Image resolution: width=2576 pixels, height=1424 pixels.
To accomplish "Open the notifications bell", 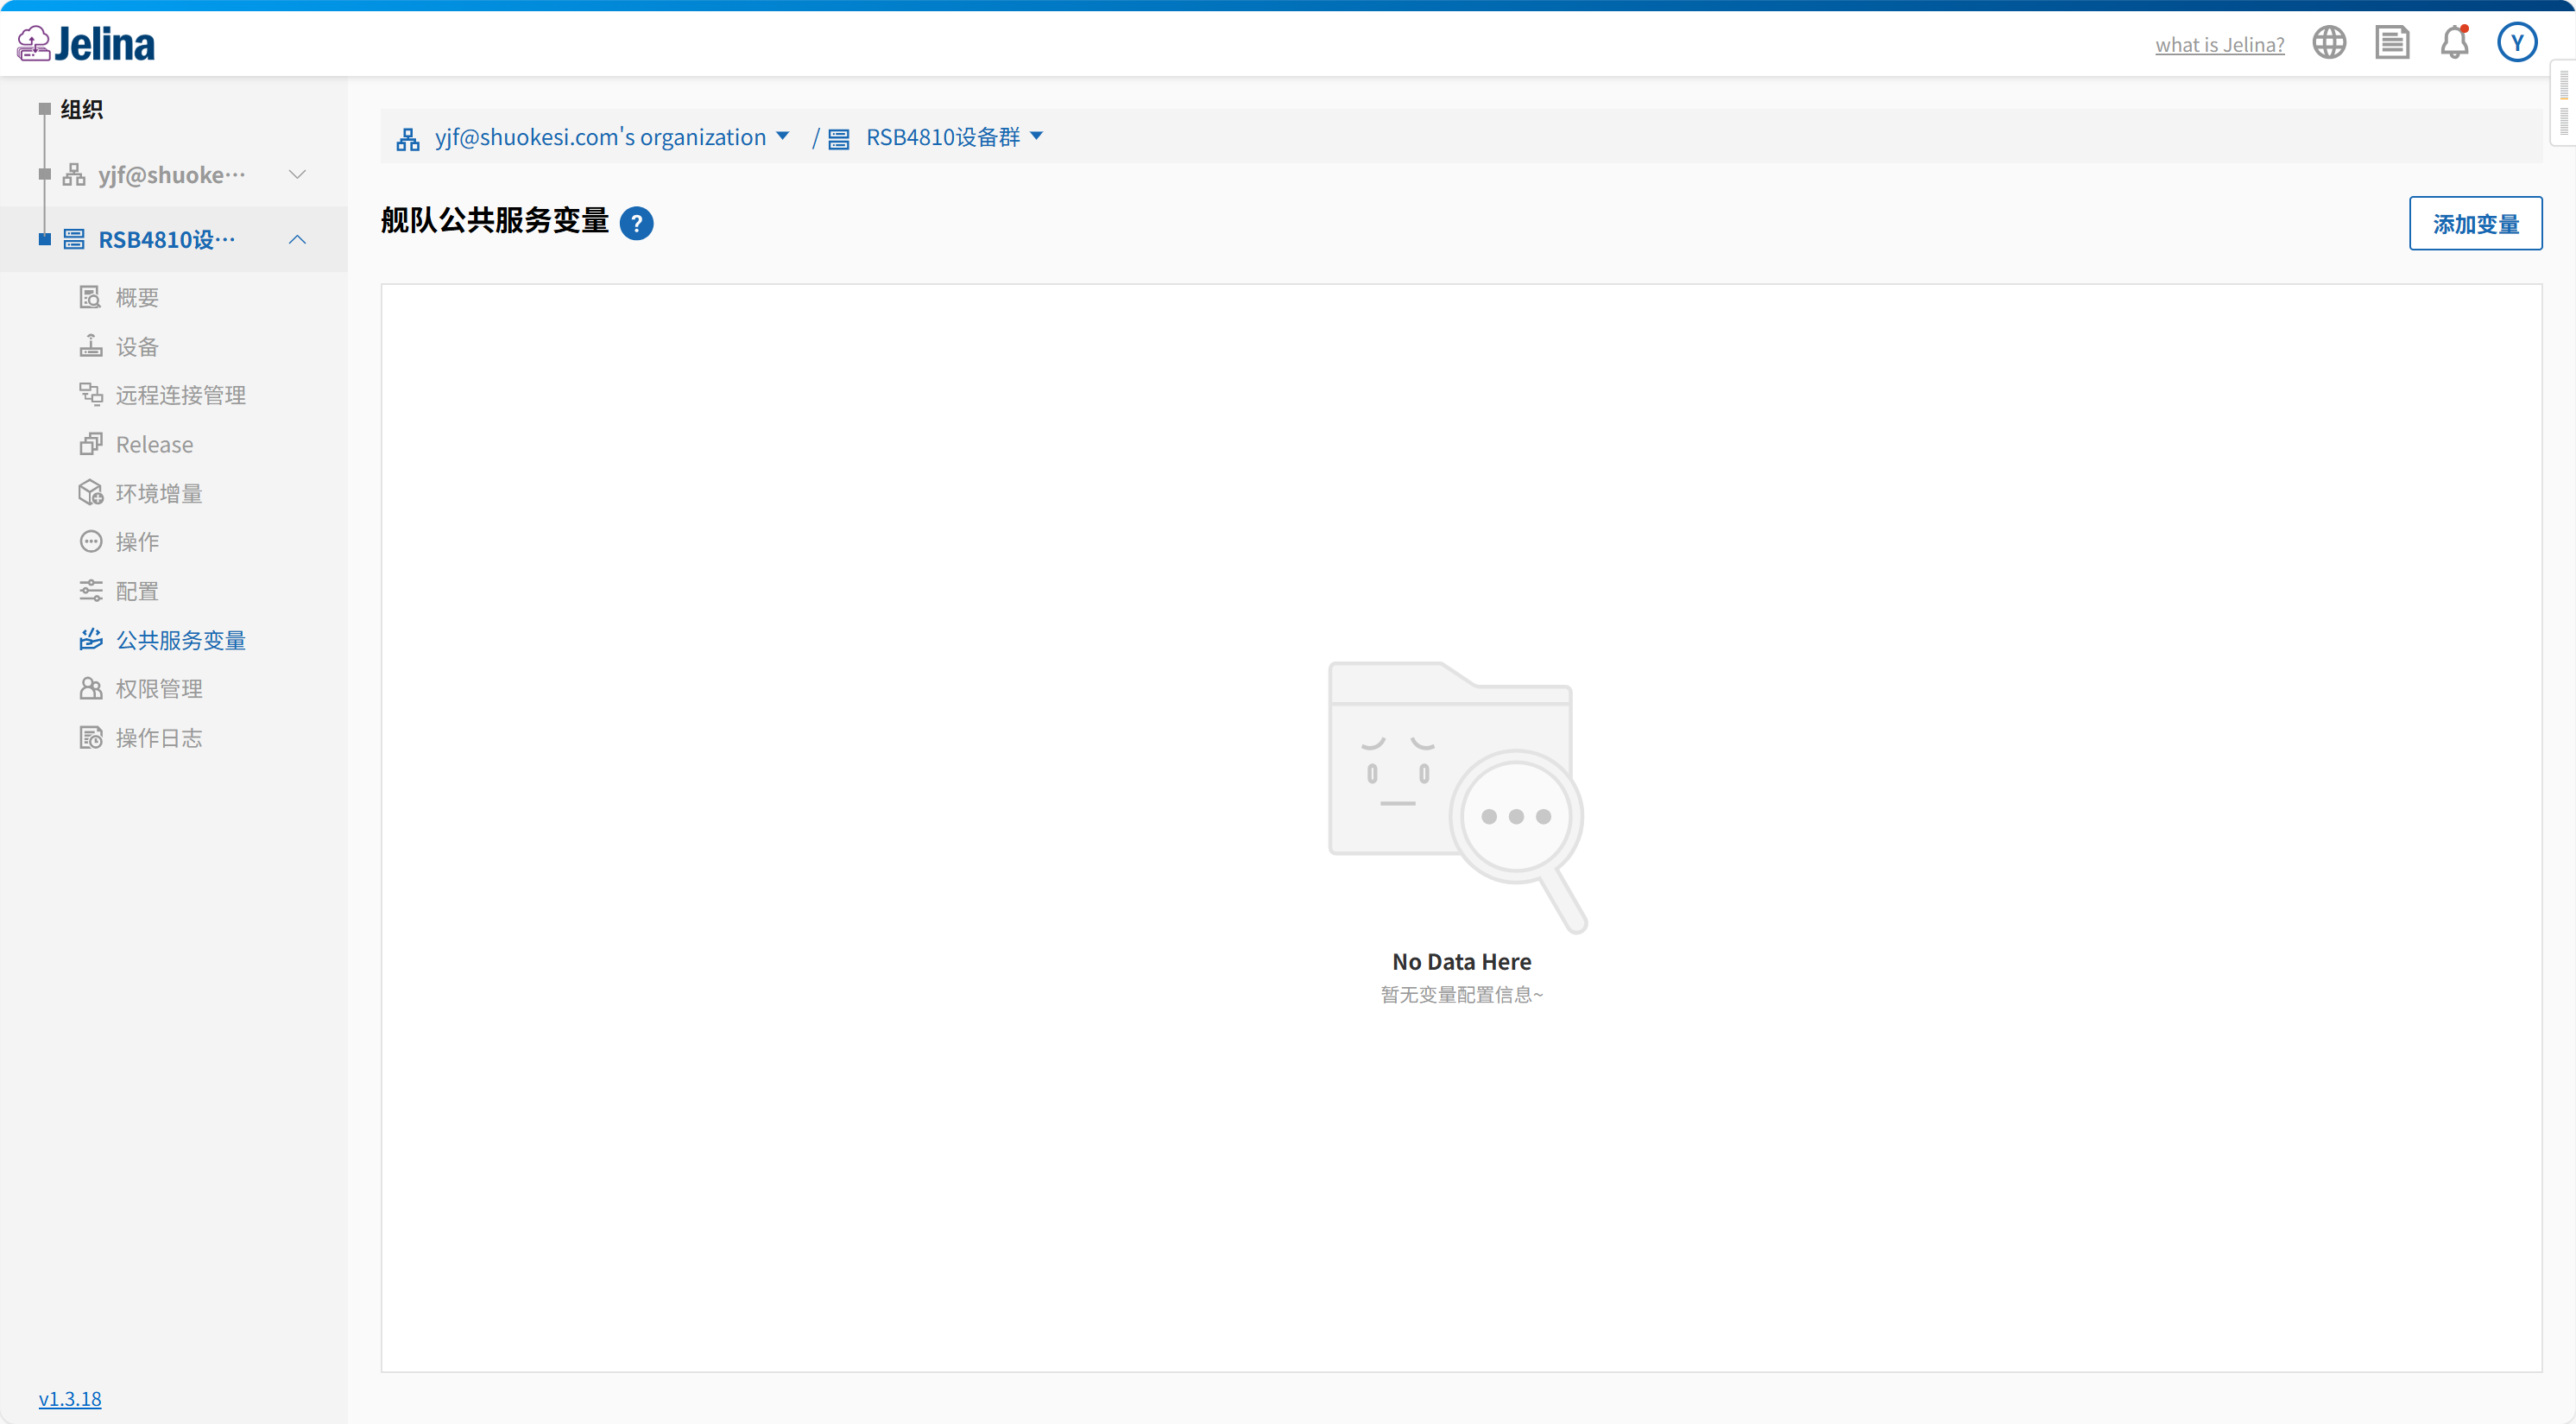I will point(2454,43).
